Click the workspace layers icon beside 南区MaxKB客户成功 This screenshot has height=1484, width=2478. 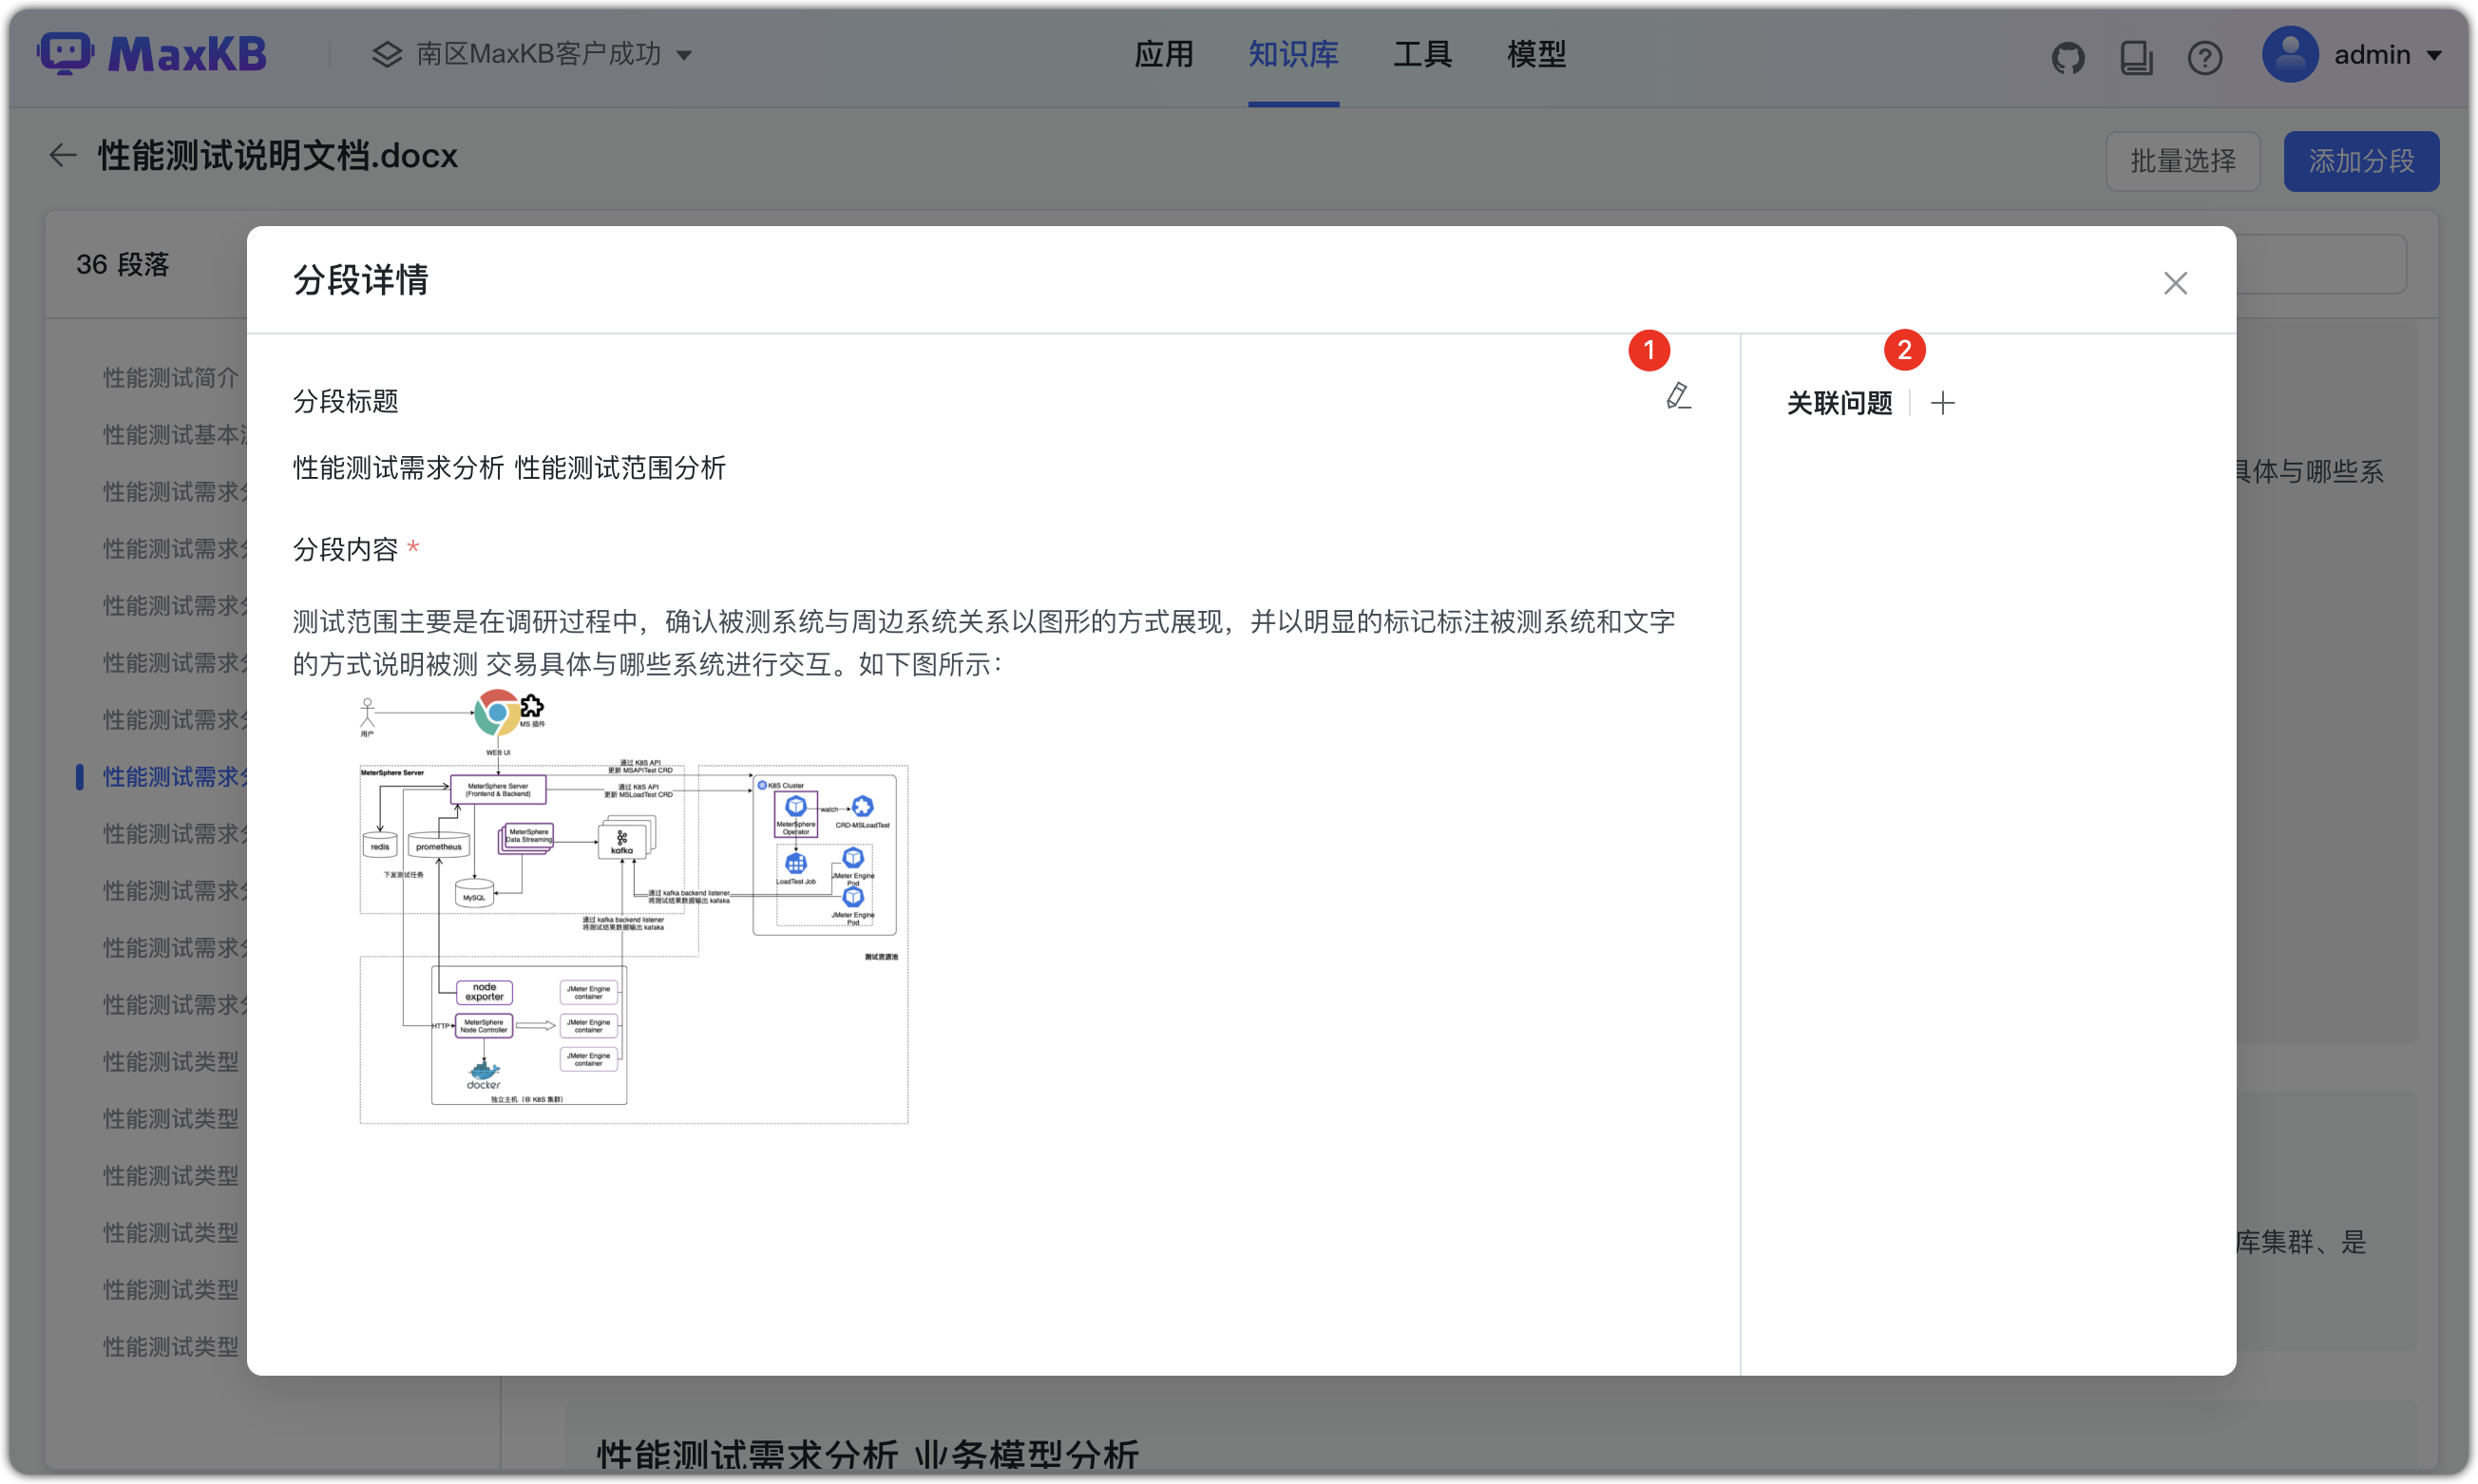pos(387,54)
